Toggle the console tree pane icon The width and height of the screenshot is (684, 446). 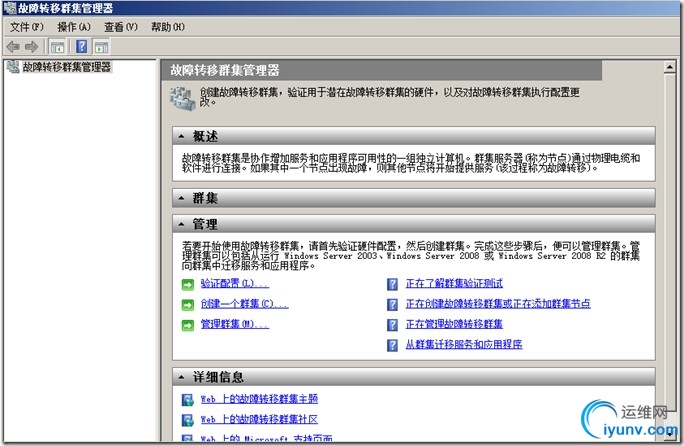pos(57,46)
